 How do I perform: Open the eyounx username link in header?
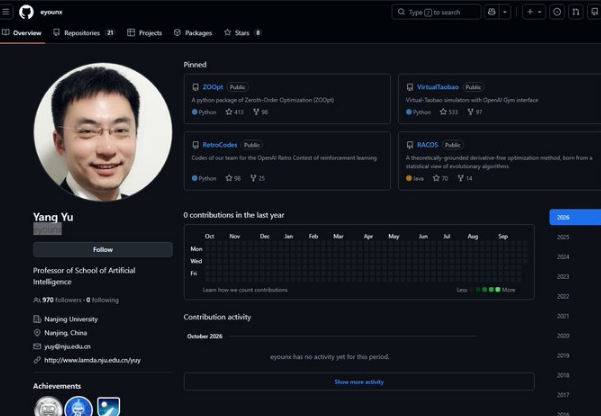pos(51,12)
